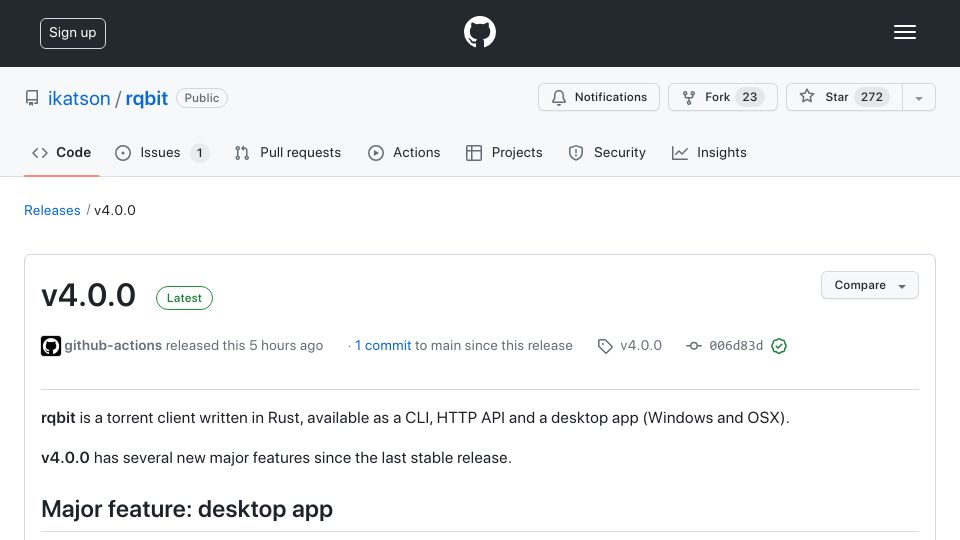Click the v4.0.0 release title heading
This screenshot has width=960, height=540.
88,295
